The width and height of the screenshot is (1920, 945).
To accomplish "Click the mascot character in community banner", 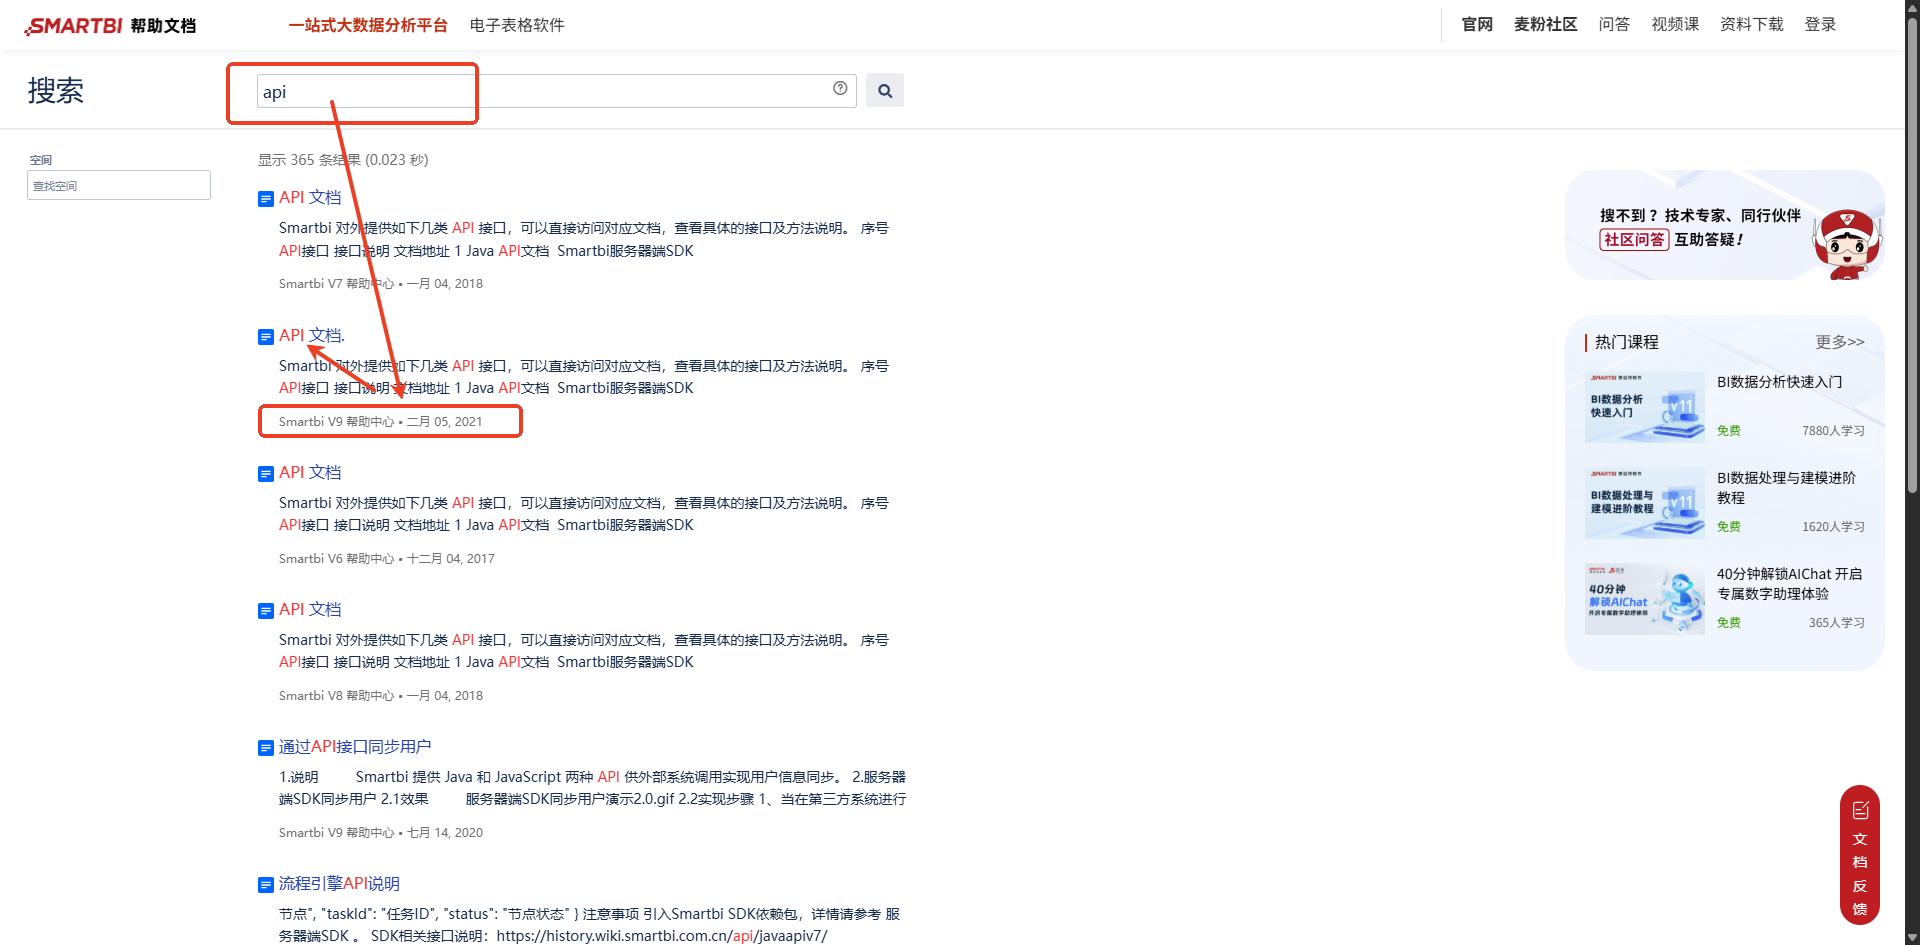I will (x=1847, y=243).
